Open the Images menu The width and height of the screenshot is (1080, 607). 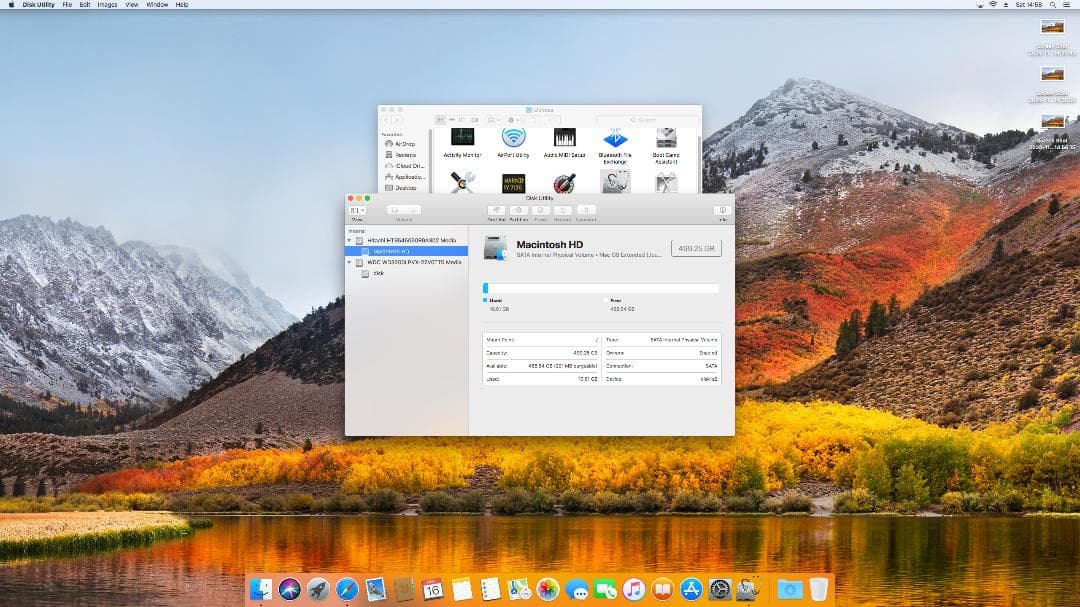point(105,4)
